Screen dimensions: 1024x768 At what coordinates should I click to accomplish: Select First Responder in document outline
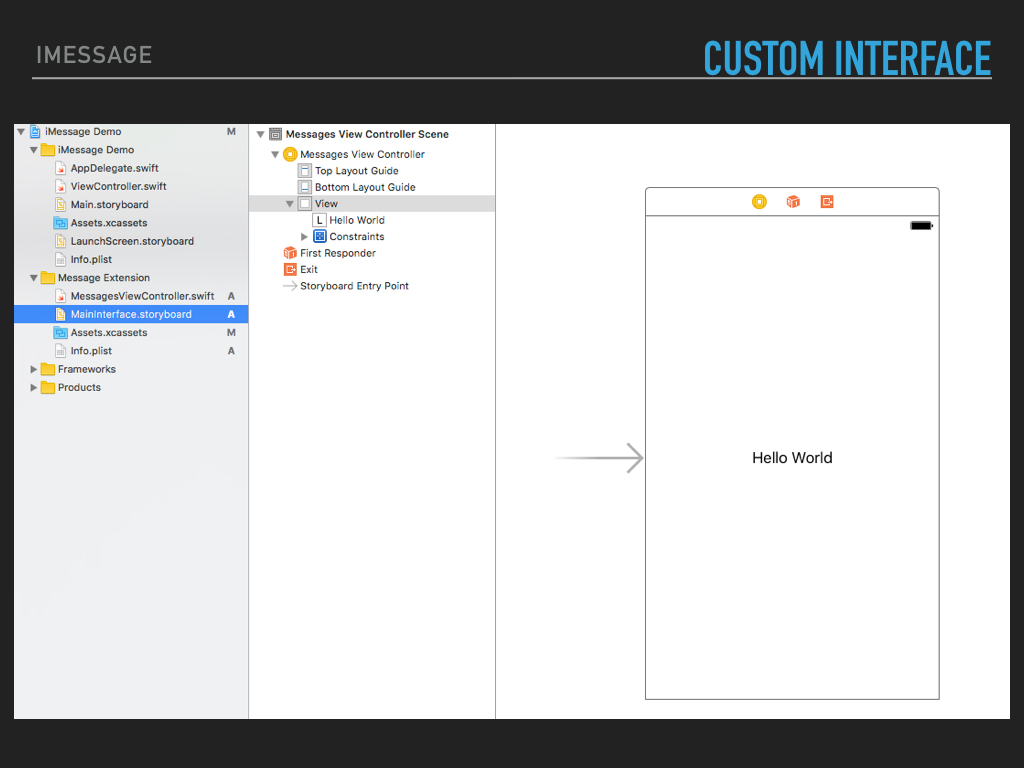click(x=337, y=253)
